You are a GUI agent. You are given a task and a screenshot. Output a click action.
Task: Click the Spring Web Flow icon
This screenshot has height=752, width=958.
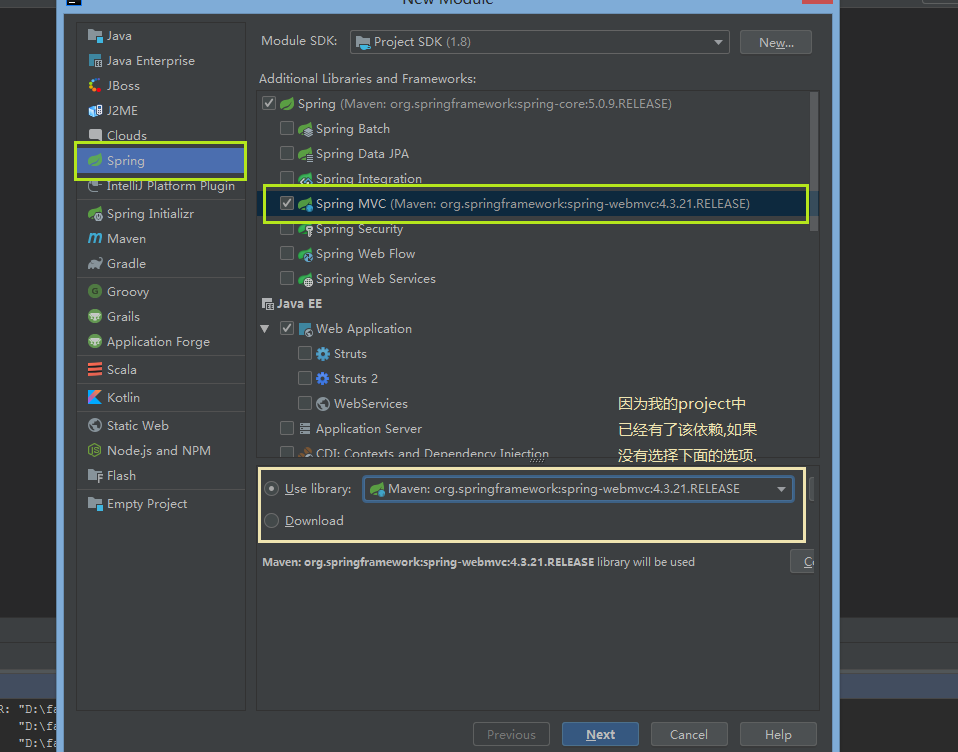point(305,254)
